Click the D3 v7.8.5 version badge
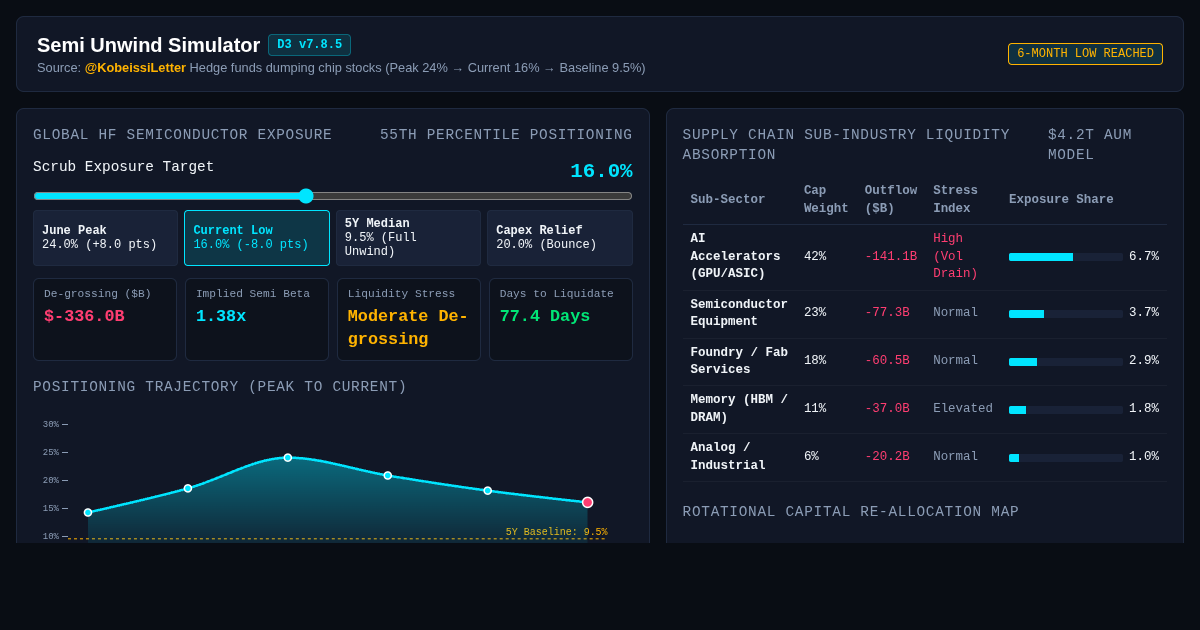The image size is (1200, 630). coord(309,45)
